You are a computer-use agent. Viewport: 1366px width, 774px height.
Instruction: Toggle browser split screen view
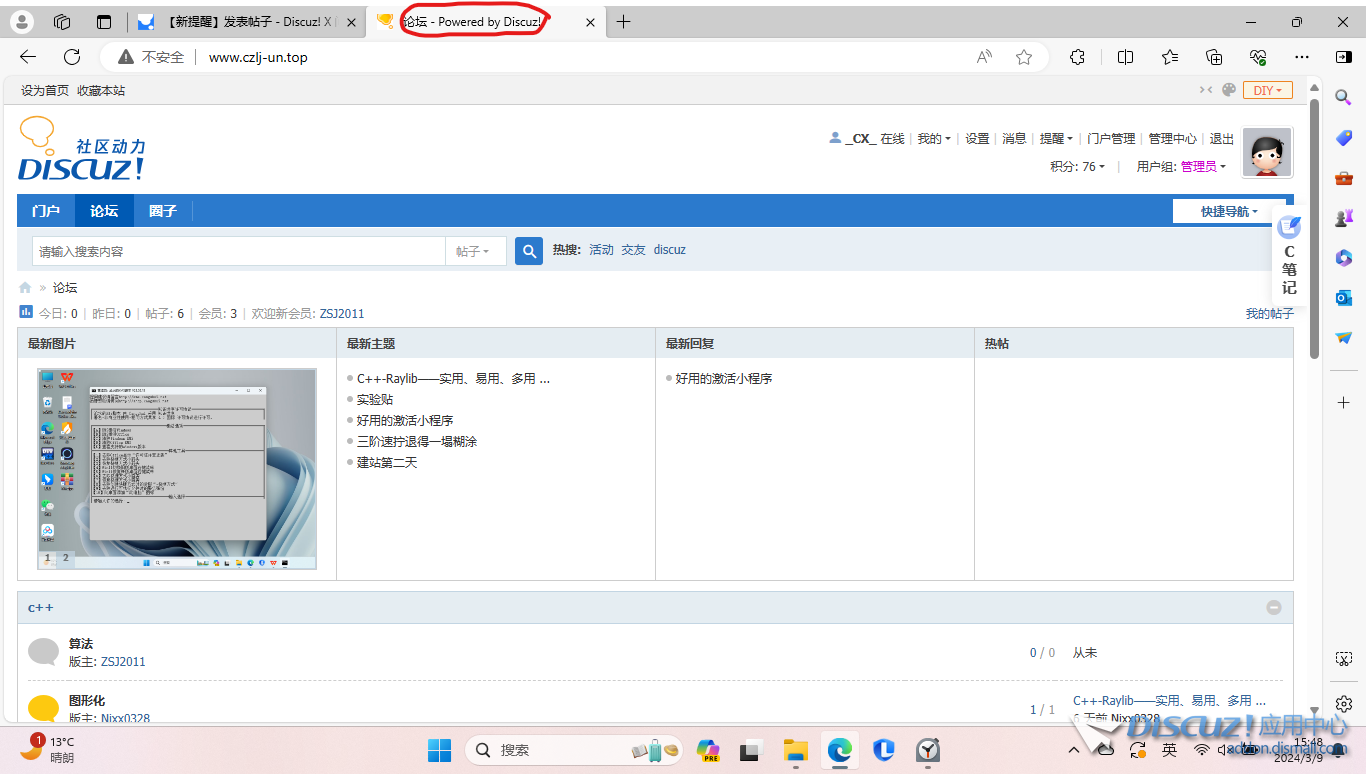pyautogui.click(x=1125, y=57)
